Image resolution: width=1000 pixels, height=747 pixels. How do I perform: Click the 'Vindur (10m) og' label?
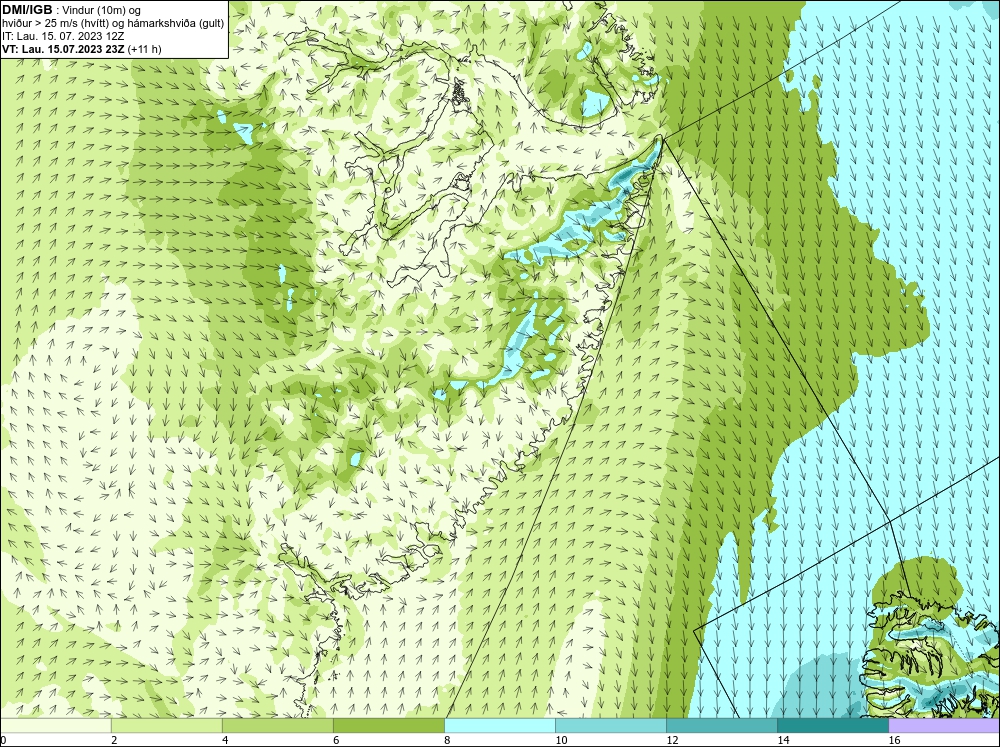[102, 10]
